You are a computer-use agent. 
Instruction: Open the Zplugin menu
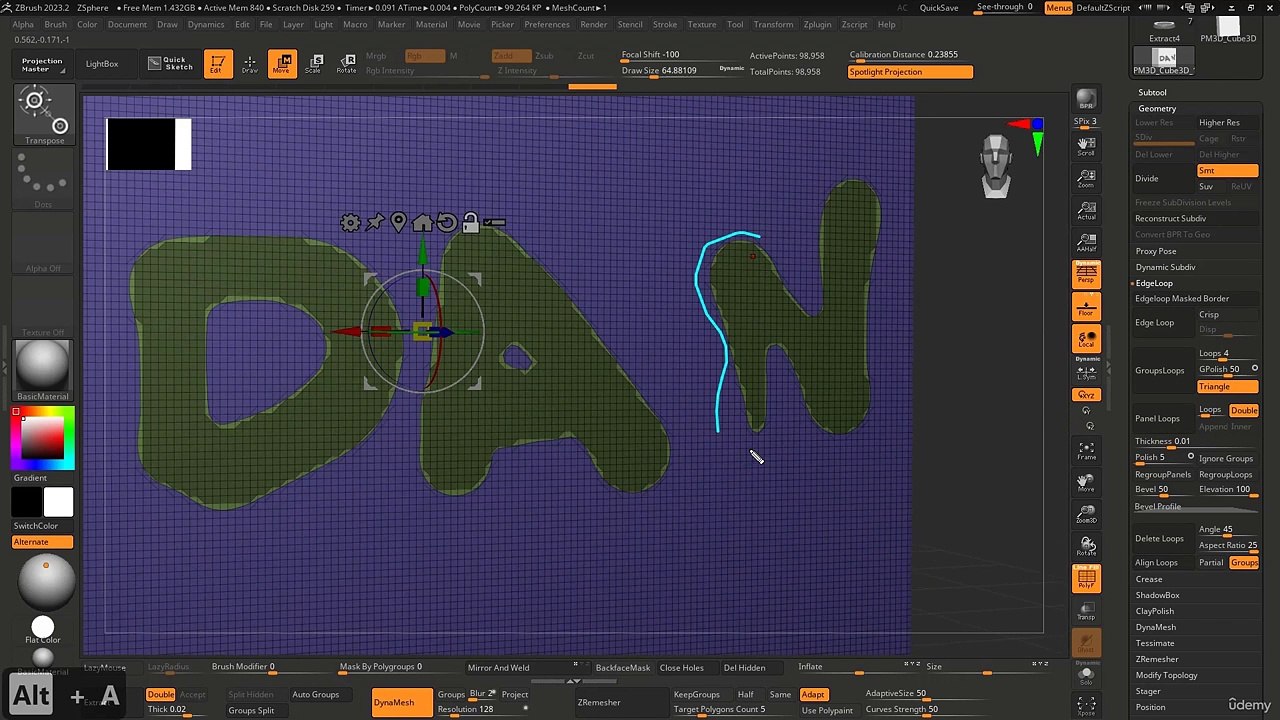click(817, 24)
